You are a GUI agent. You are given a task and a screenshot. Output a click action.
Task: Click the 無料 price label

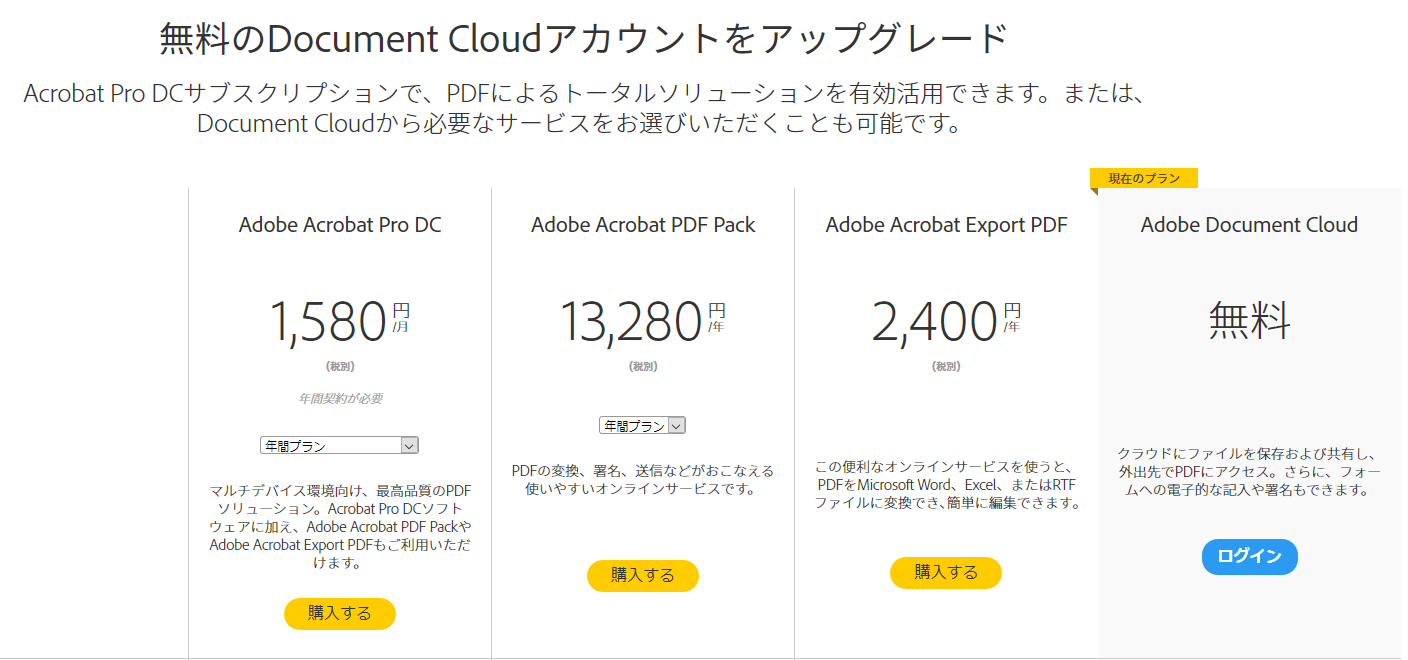click(x=1249, y=318)
